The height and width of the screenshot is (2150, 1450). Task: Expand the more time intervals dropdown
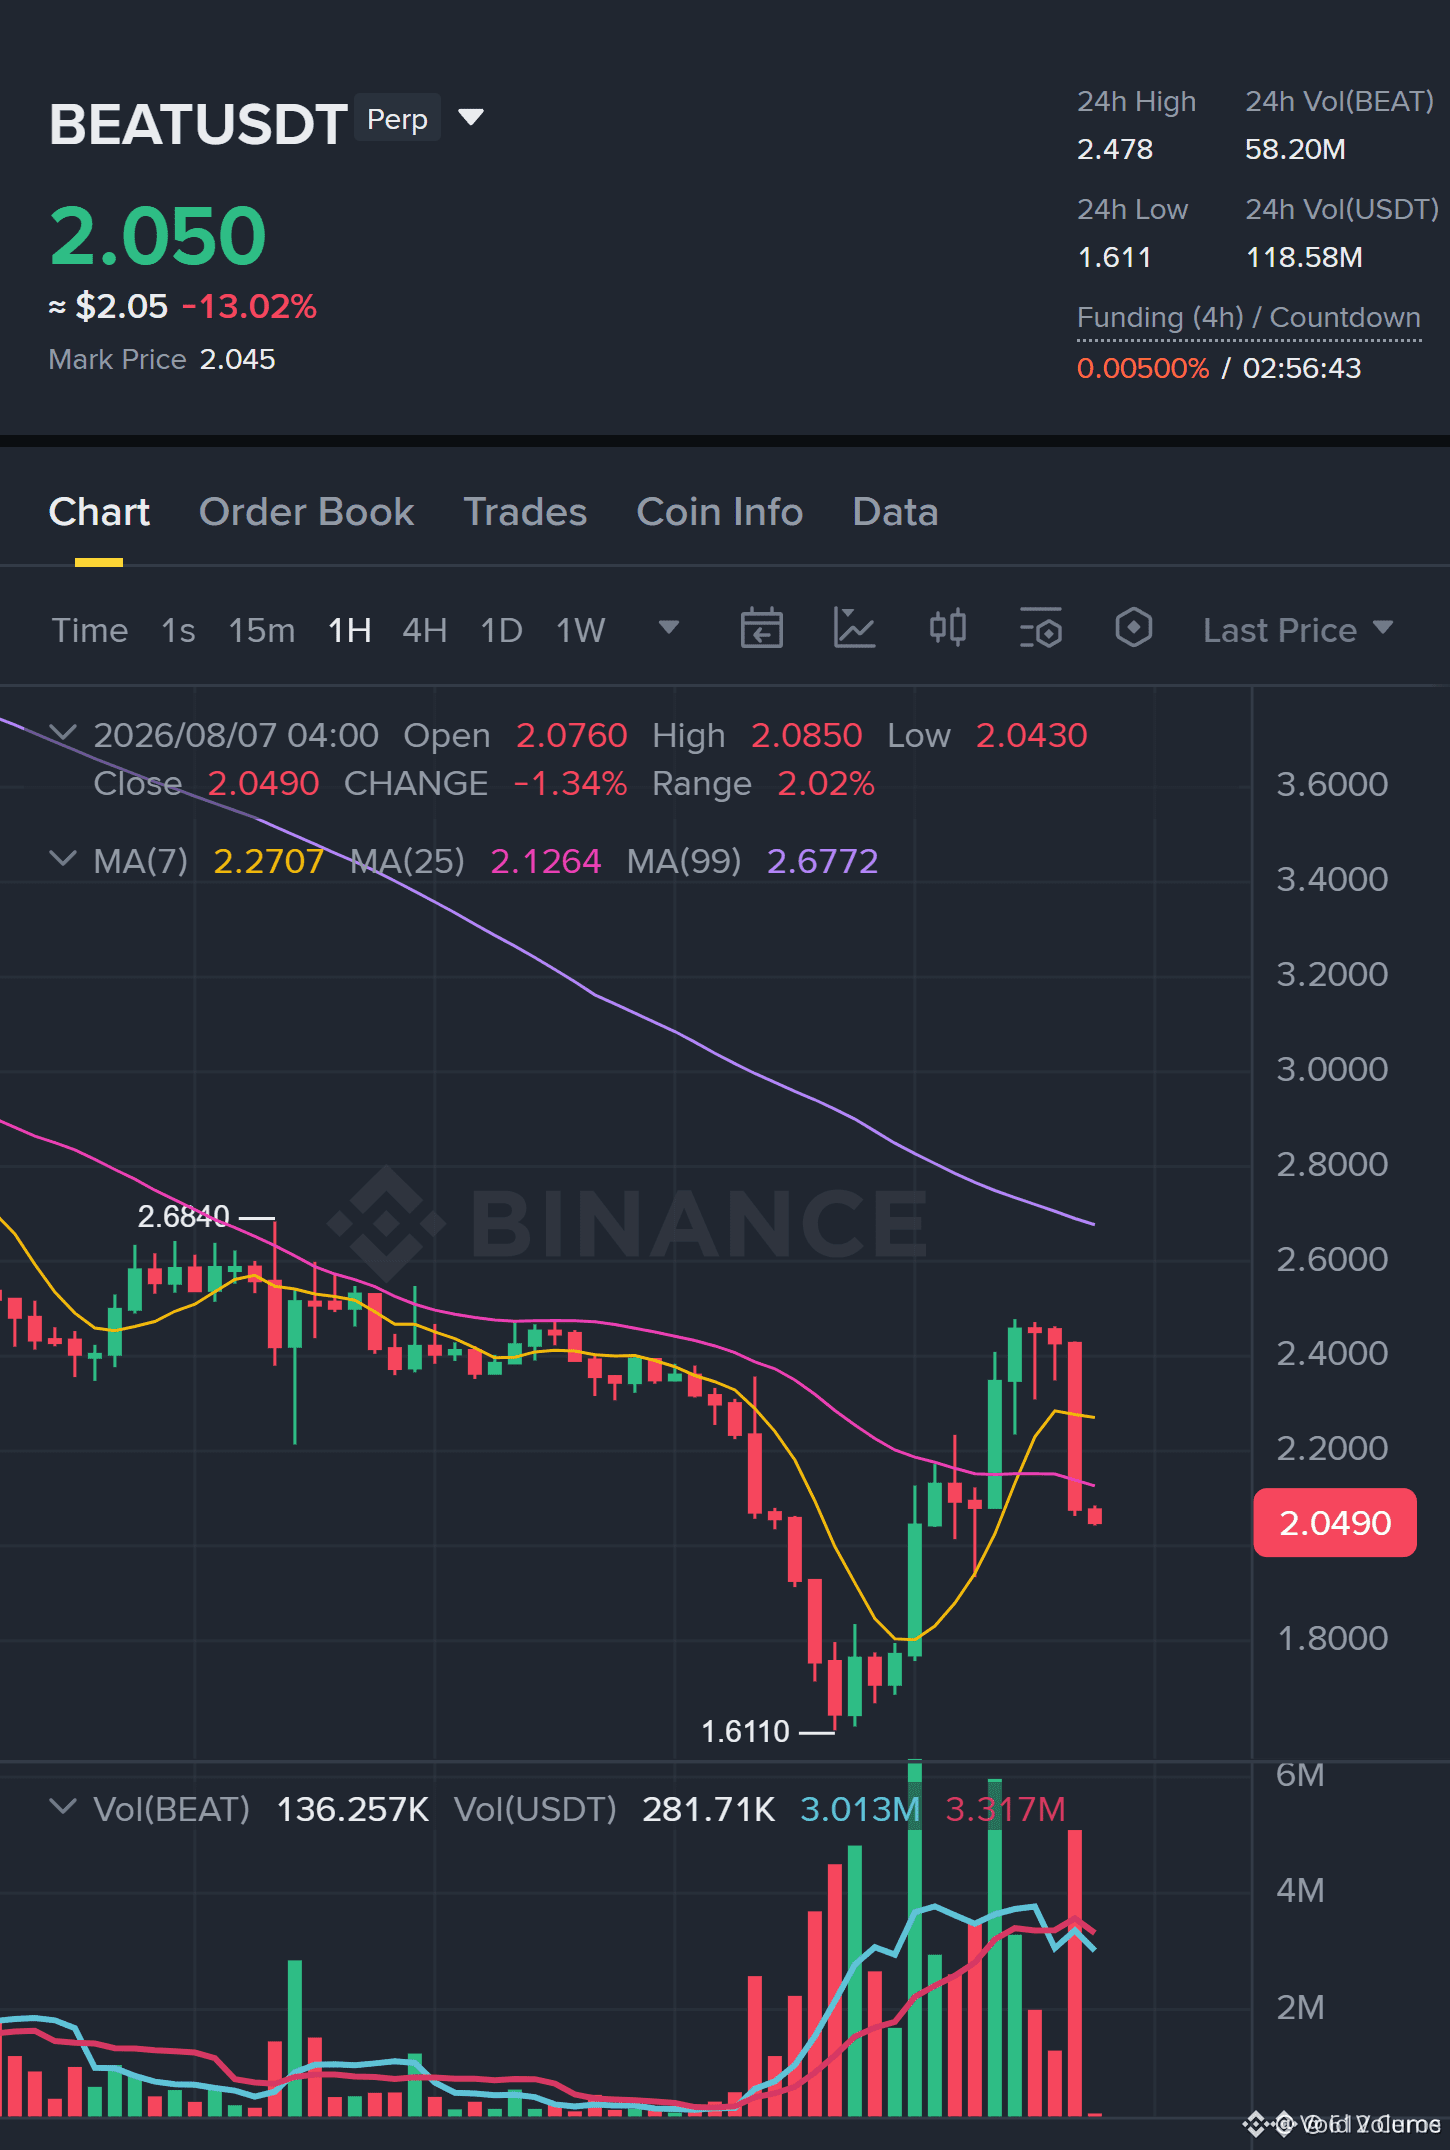[x=669, y=628]
